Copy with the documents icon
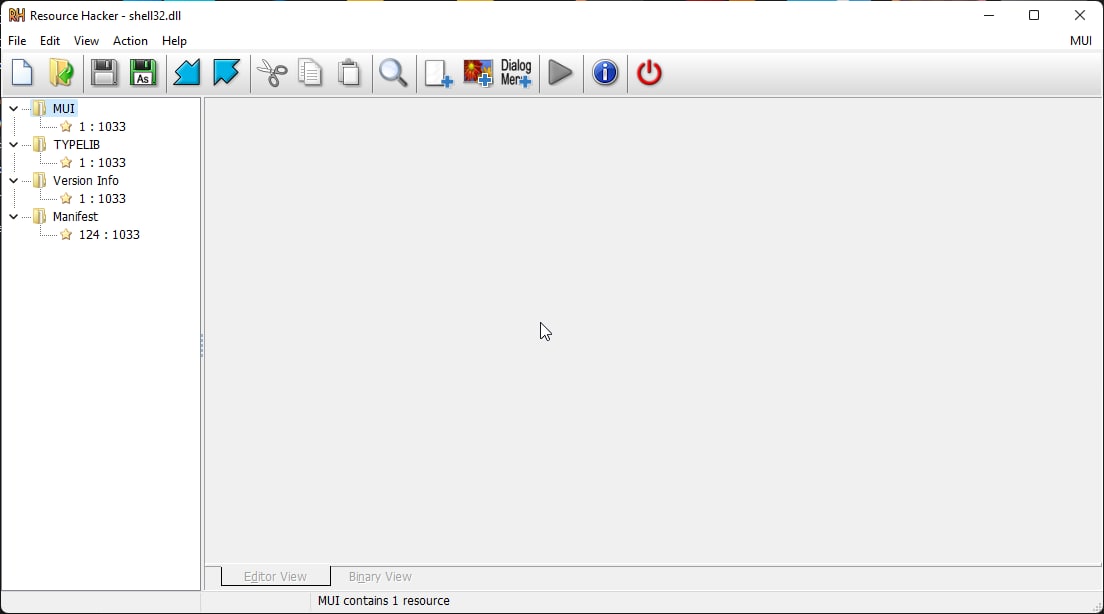Screen dimensions: 1104x614 click(310, 73)
